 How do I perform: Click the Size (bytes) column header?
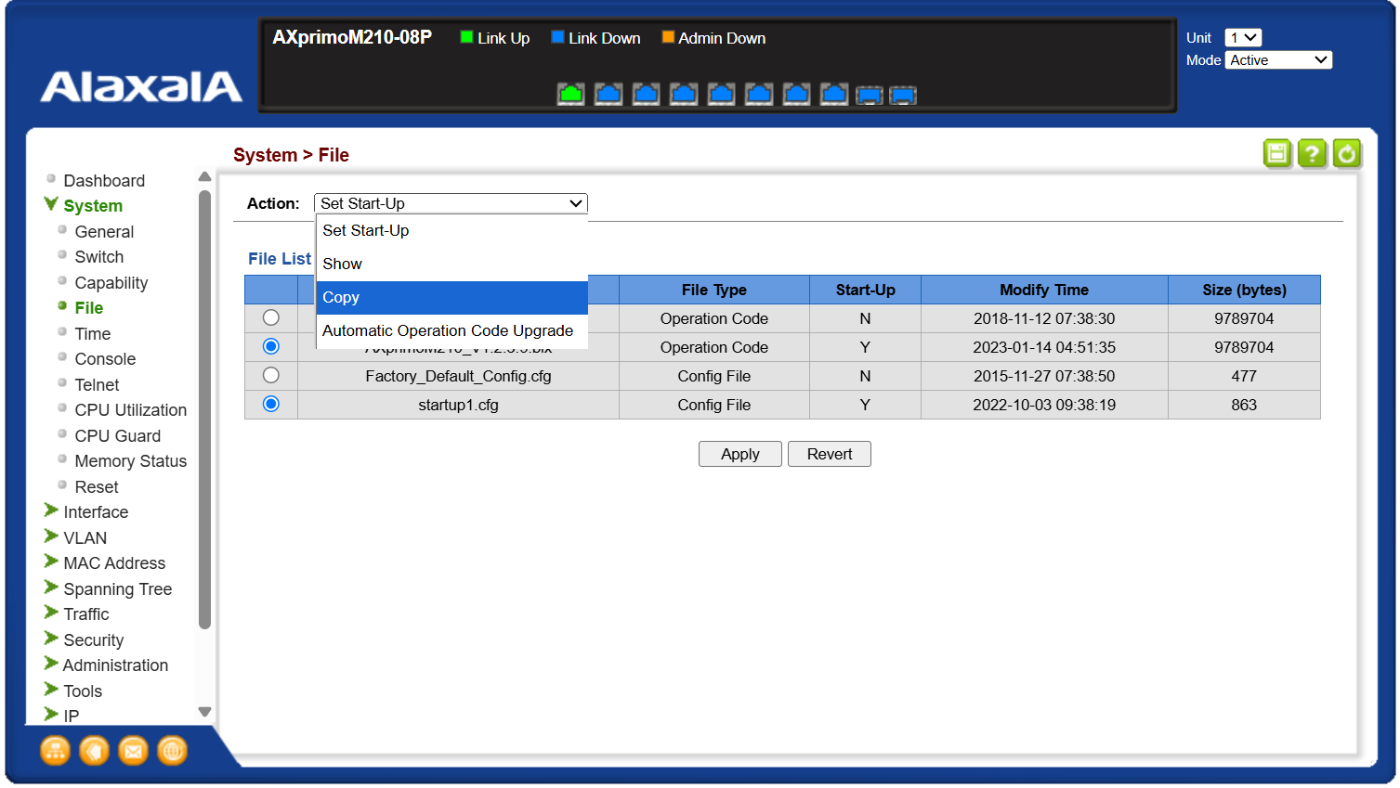pos(1244,290)
